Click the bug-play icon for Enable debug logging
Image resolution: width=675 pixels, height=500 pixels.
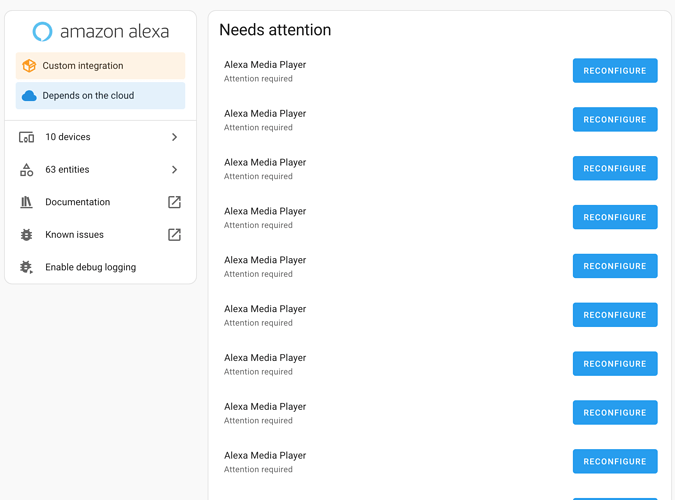click(x=27, y=267)
